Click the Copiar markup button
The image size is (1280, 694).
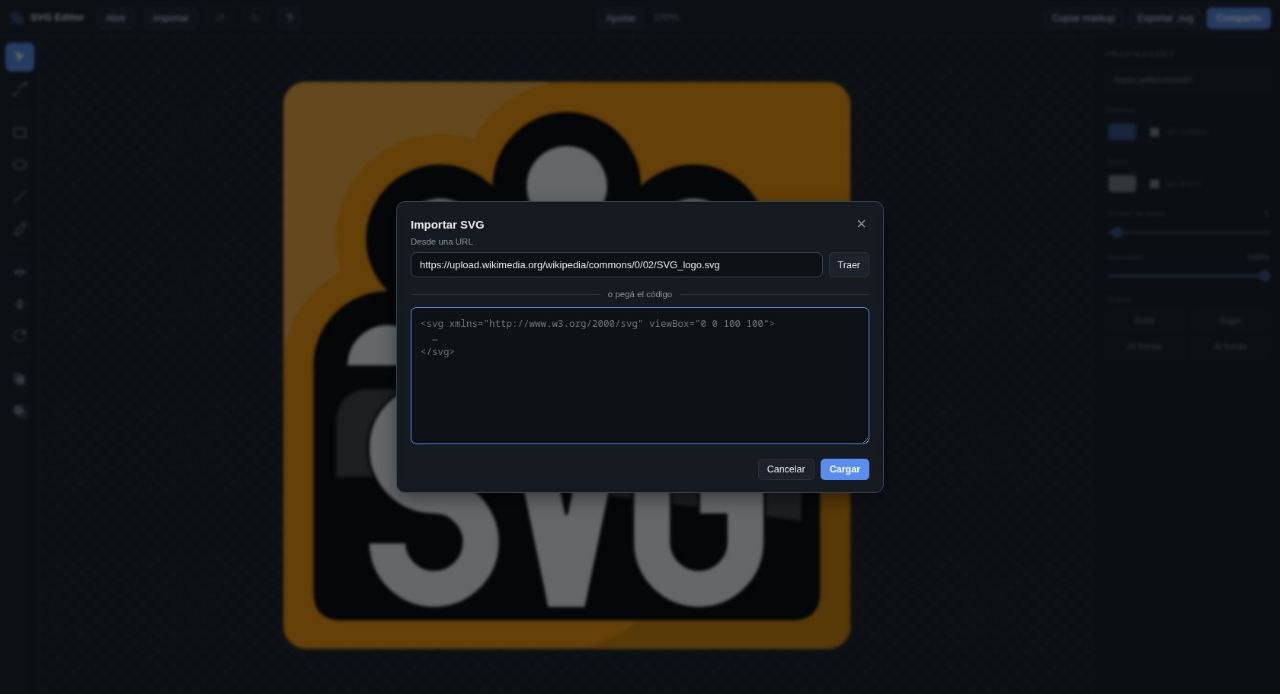1083,18
